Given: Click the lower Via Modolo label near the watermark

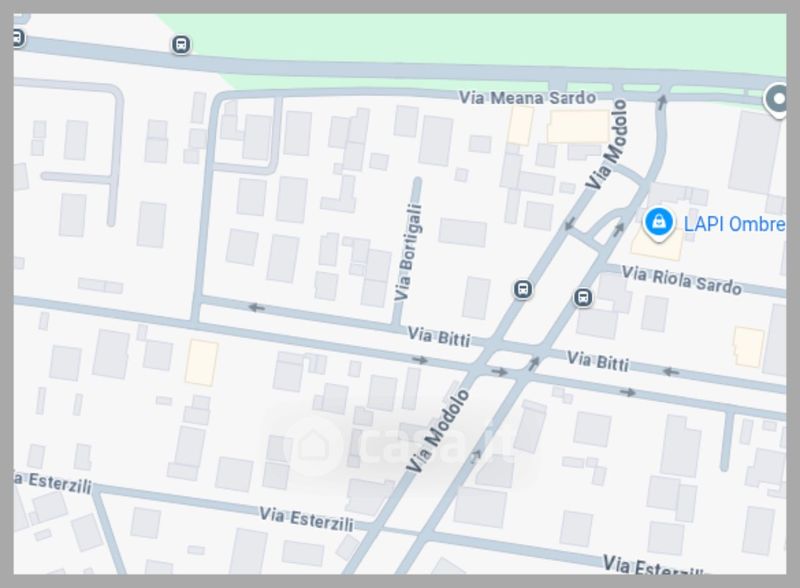Looking at the screenshot, I should point(438,431).
